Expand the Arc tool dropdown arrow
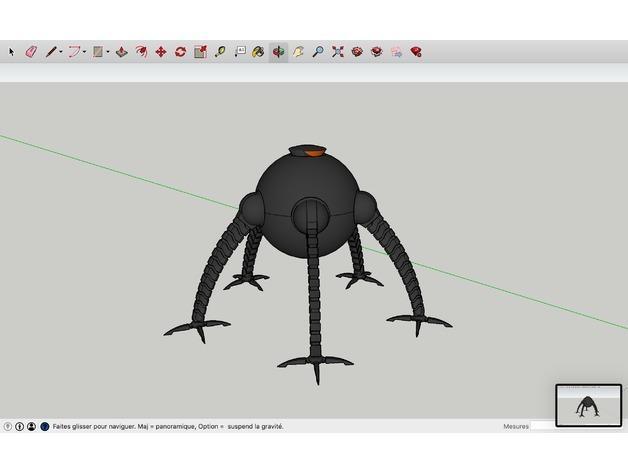The image size is (628, 472). pyautogui.click(x=85, y=51)
